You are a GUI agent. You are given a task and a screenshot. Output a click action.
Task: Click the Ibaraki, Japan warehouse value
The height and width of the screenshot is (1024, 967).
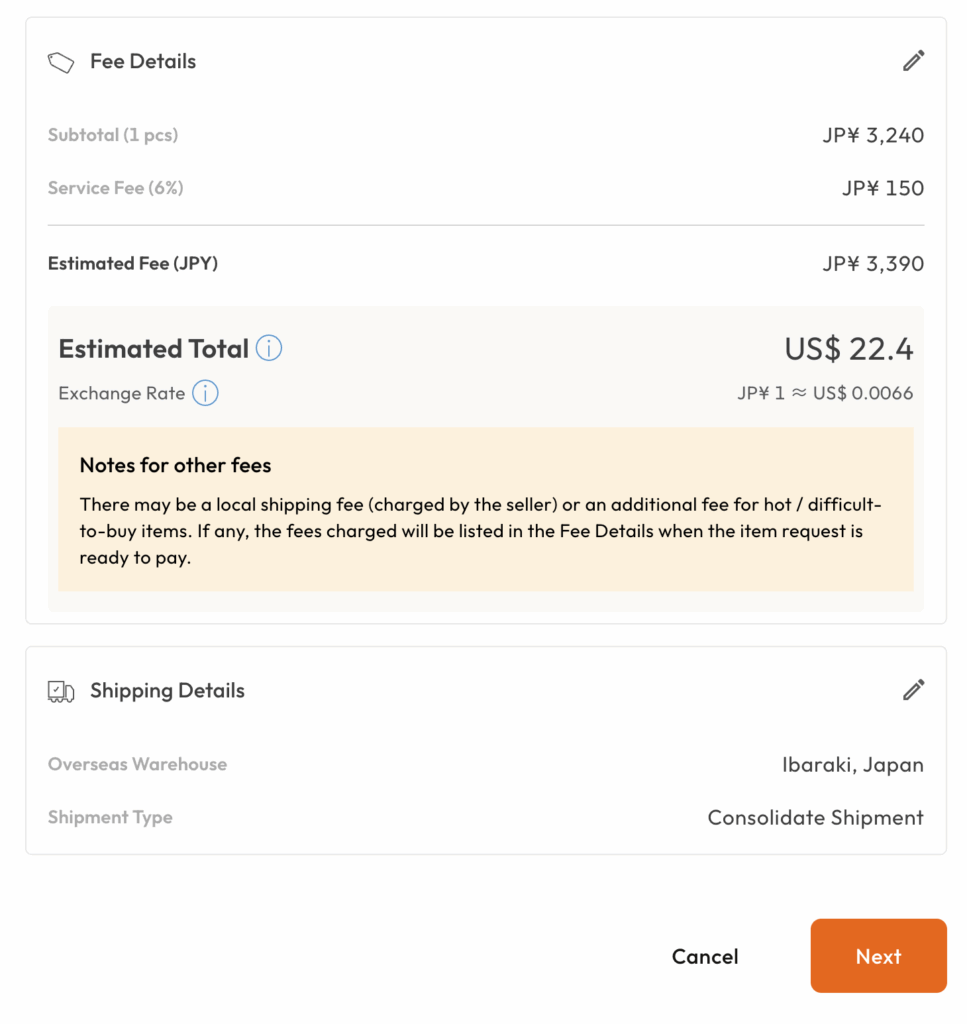[x=852, y=765]
